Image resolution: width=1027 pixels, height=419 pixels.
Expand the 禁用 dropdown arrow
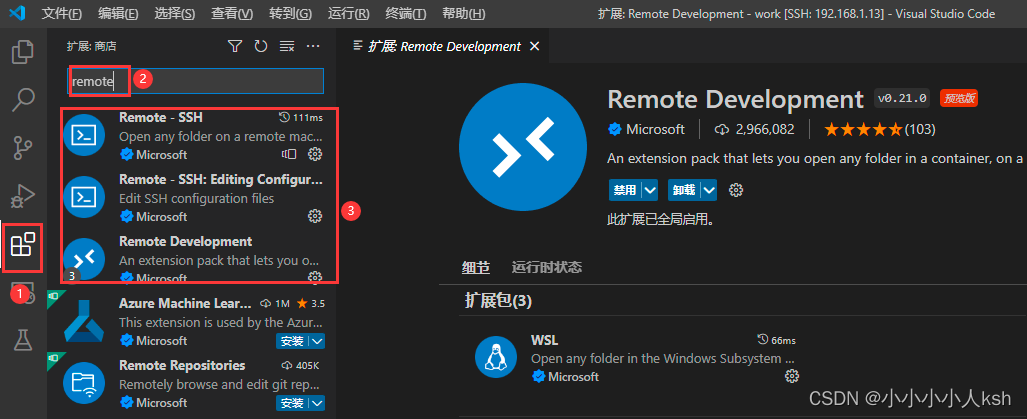tap(650, 190)
